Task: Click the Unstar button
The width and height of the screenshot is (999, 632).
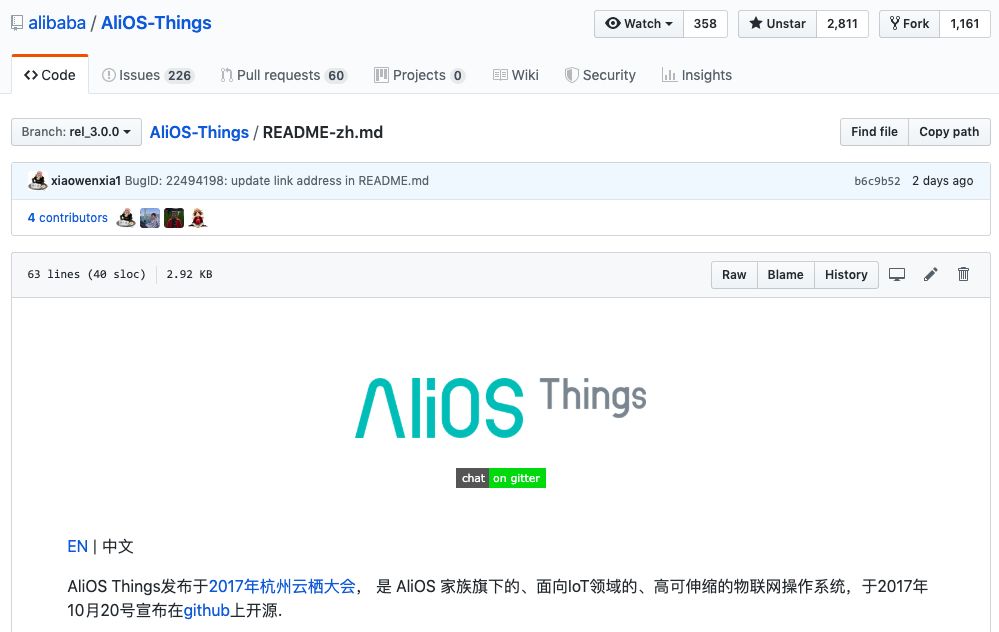Action: (777, 24)
